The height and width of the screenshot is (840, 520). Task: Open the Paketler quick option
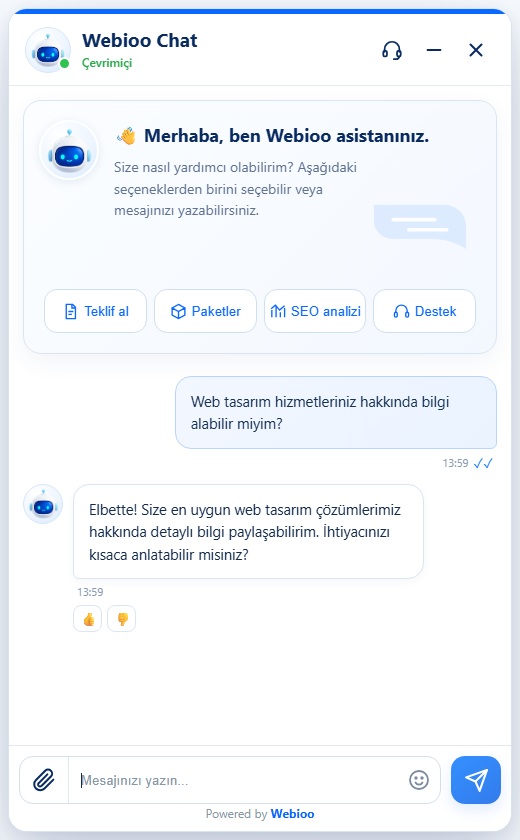[205, 311]
